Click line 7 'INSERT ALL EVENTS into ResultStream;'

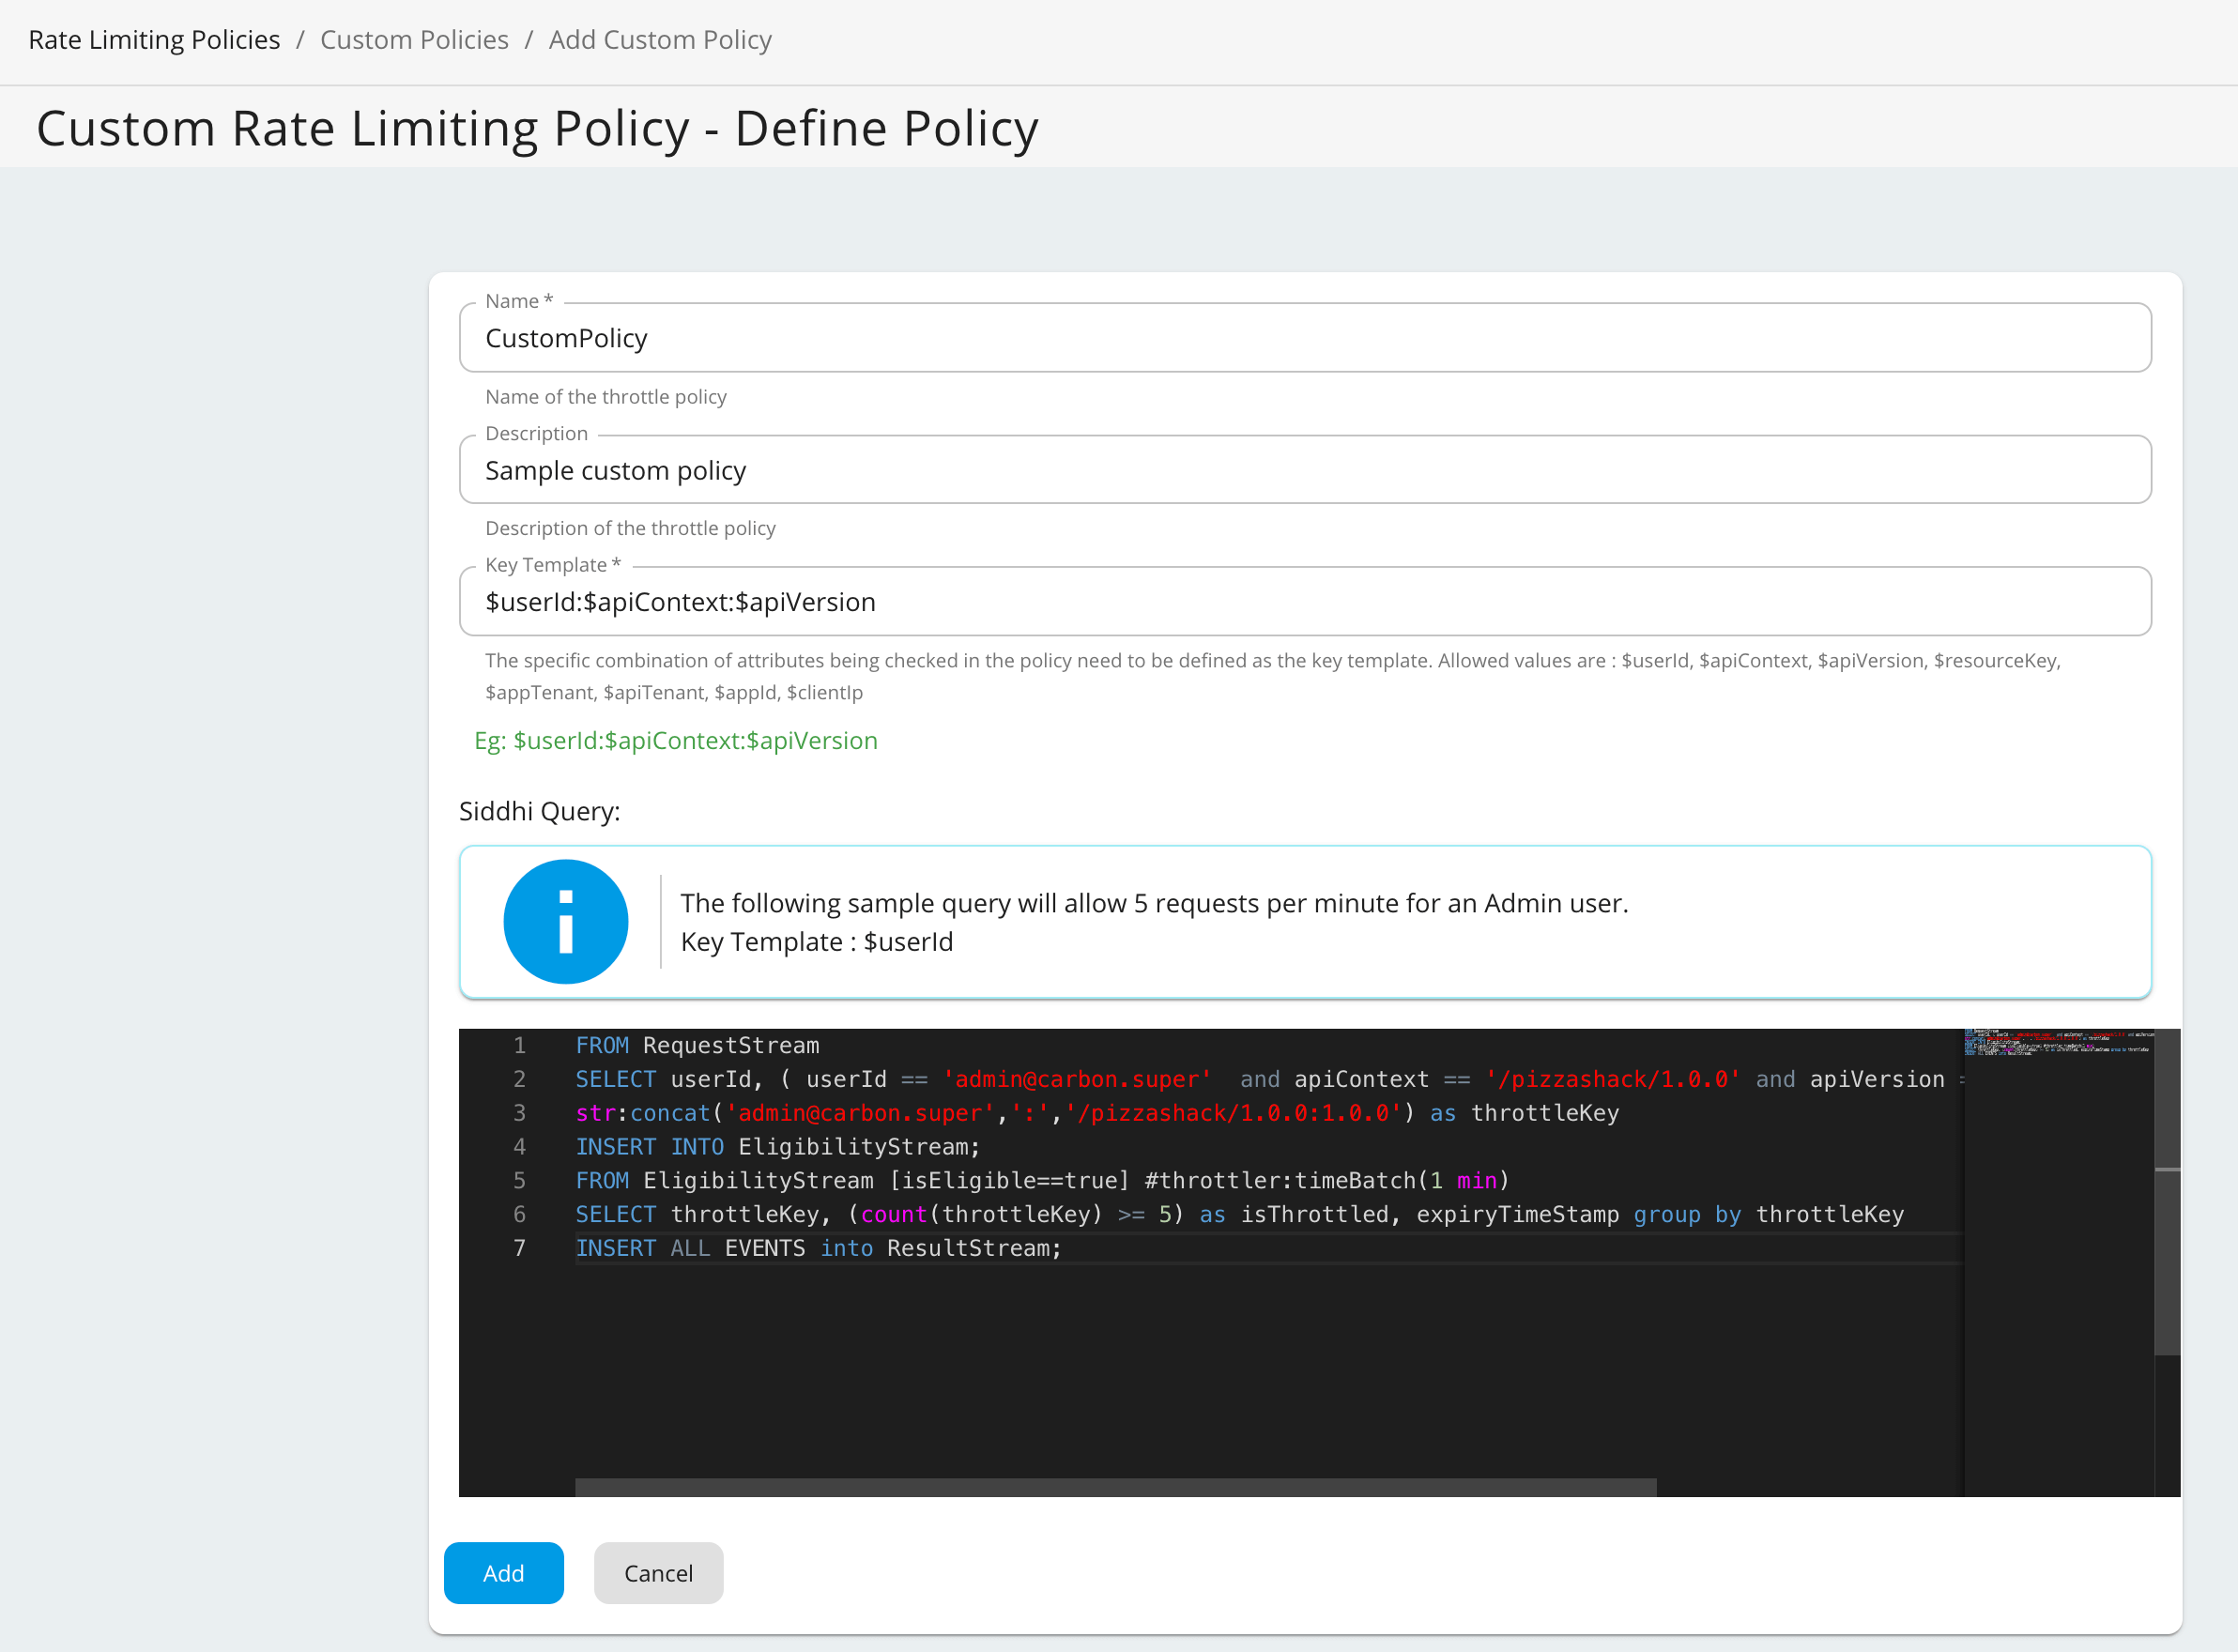point(818,1248)
